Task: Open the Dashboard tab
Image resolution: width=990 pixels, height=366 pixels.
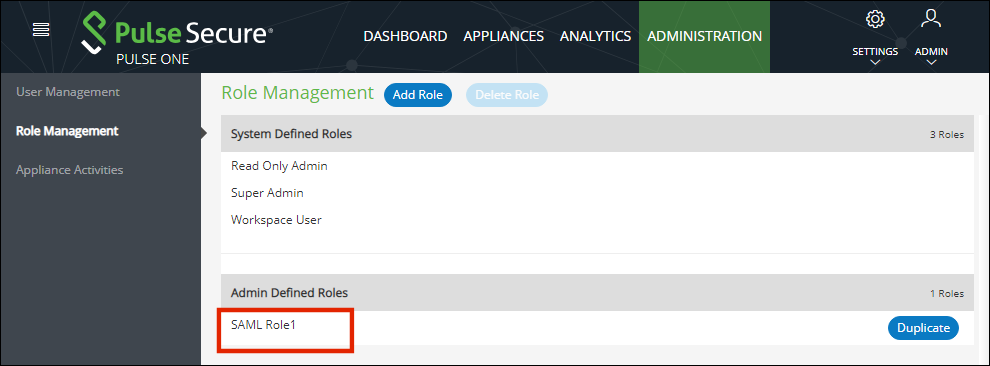Action: click(x=405, y=36)
